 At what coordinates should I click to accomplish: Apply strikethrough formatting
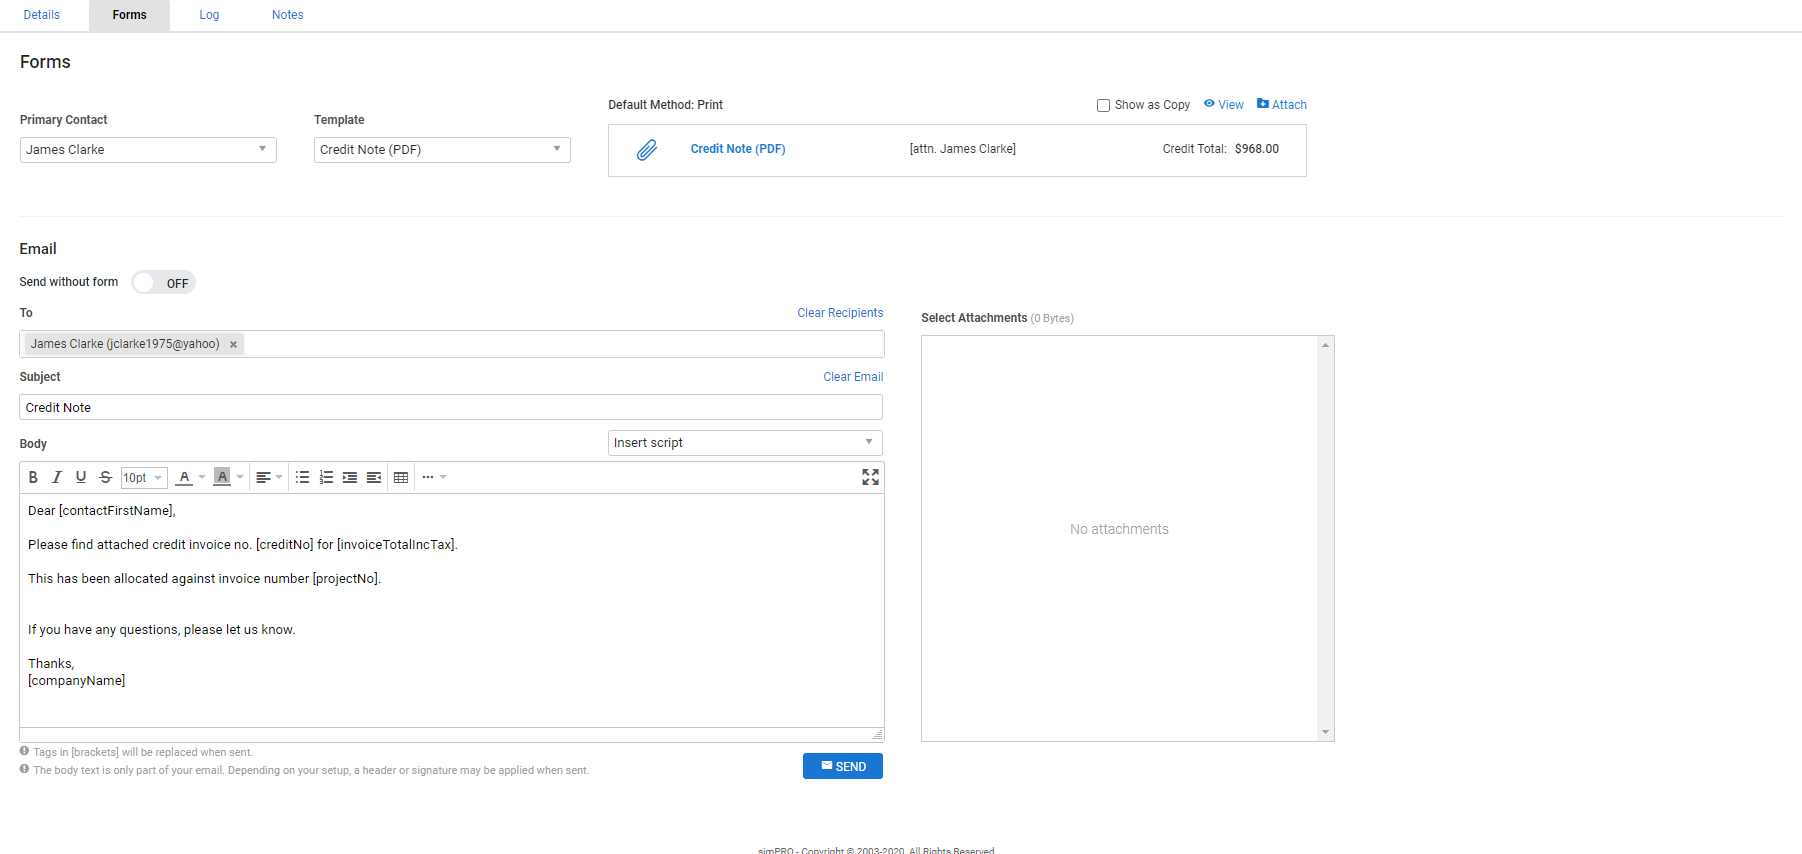click(x=105, y=478)
